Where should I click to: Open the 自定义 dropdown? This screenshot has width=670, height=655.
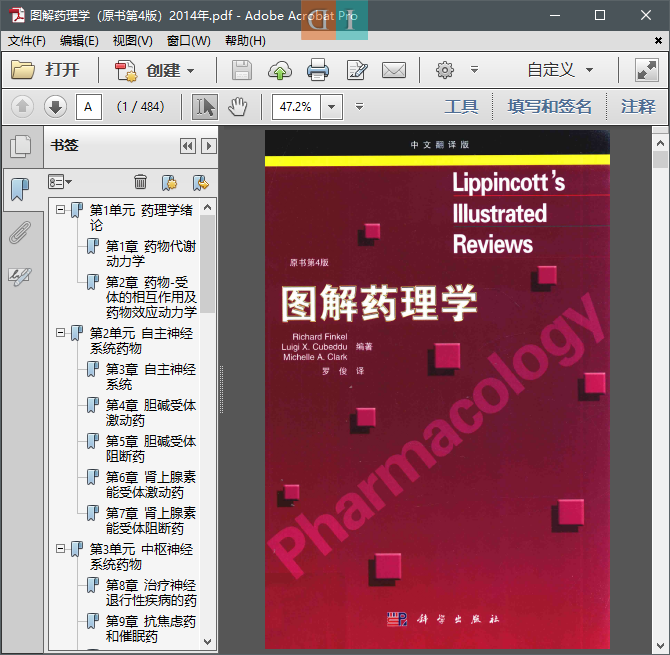560,70
